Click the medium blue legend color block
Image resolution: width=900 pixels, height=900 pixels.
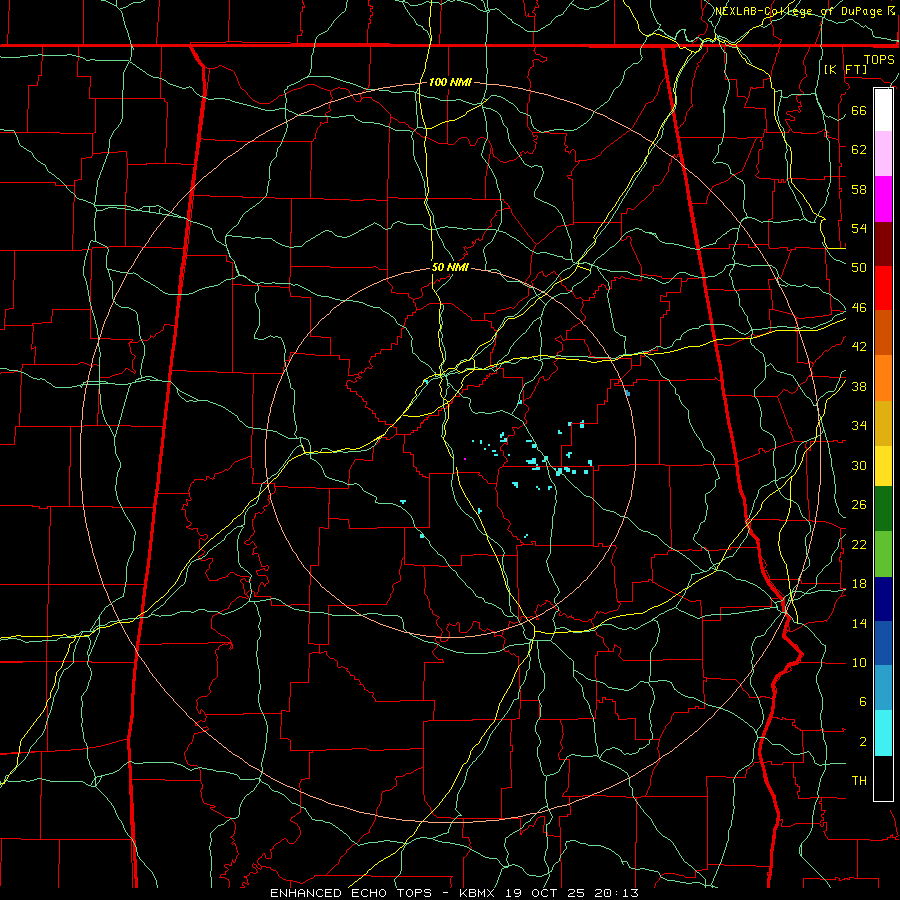point(883,643)
